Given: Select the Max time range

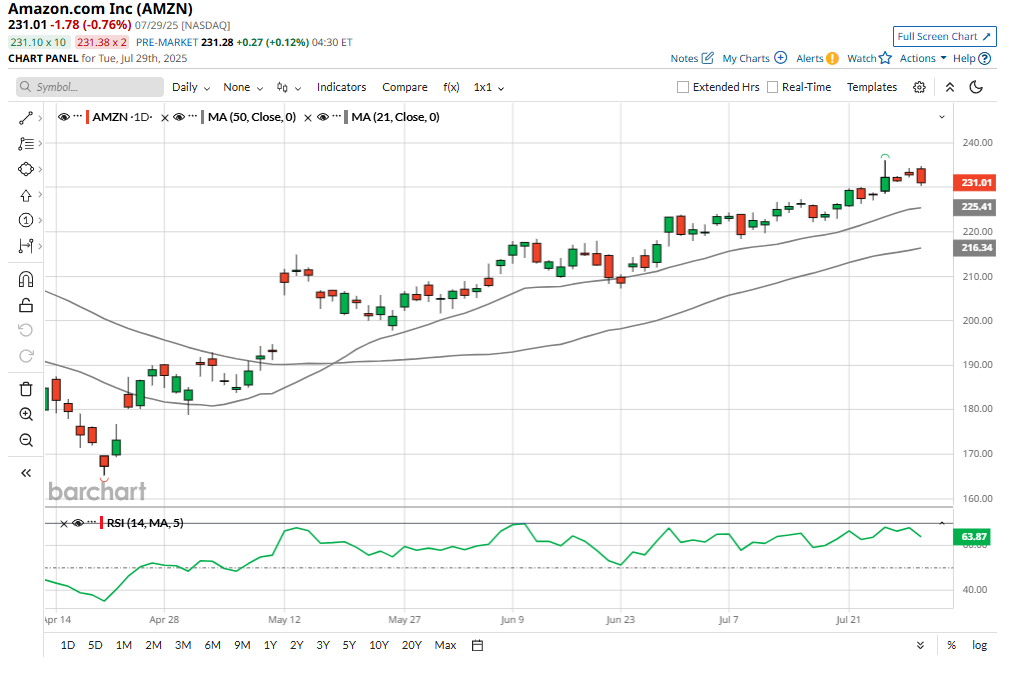Looking at the screenshot, I should tap(446, 646).
